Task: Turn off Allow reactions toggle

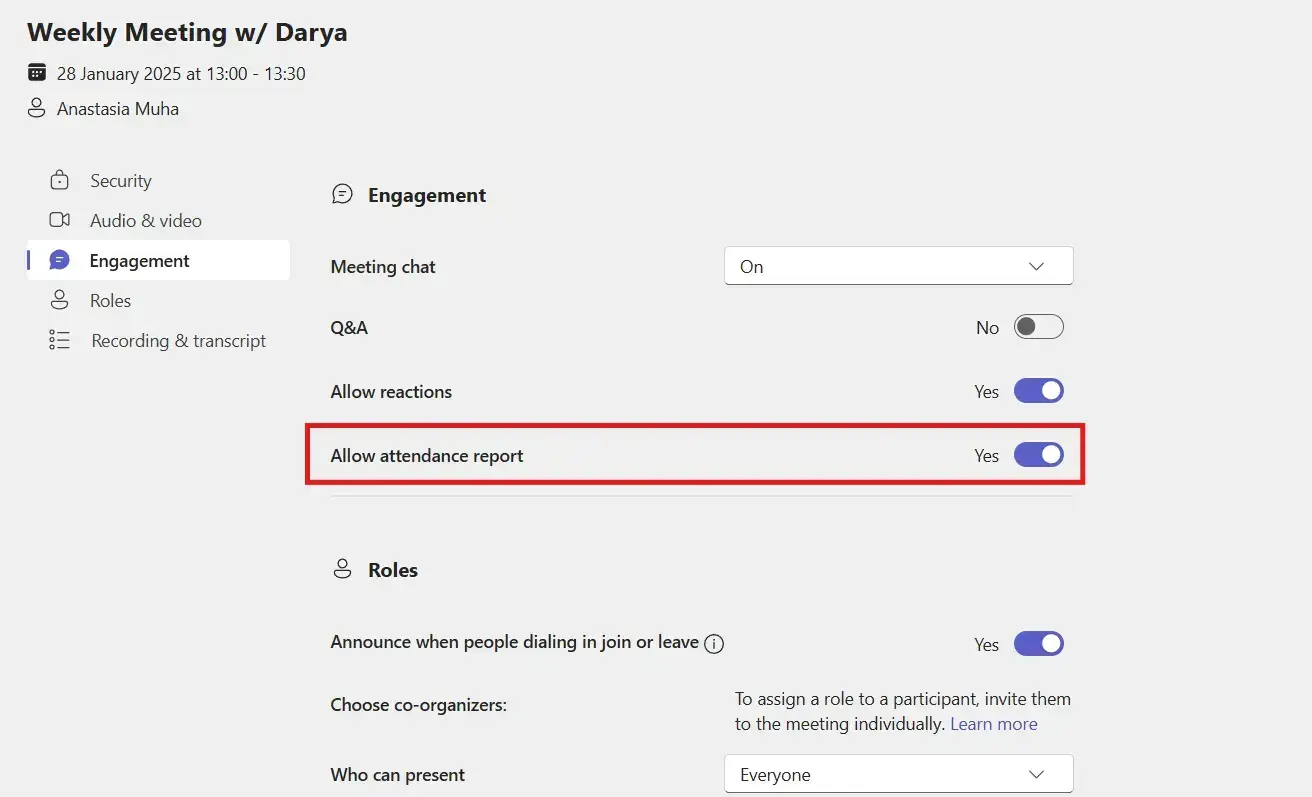Action: point(1038,391)
